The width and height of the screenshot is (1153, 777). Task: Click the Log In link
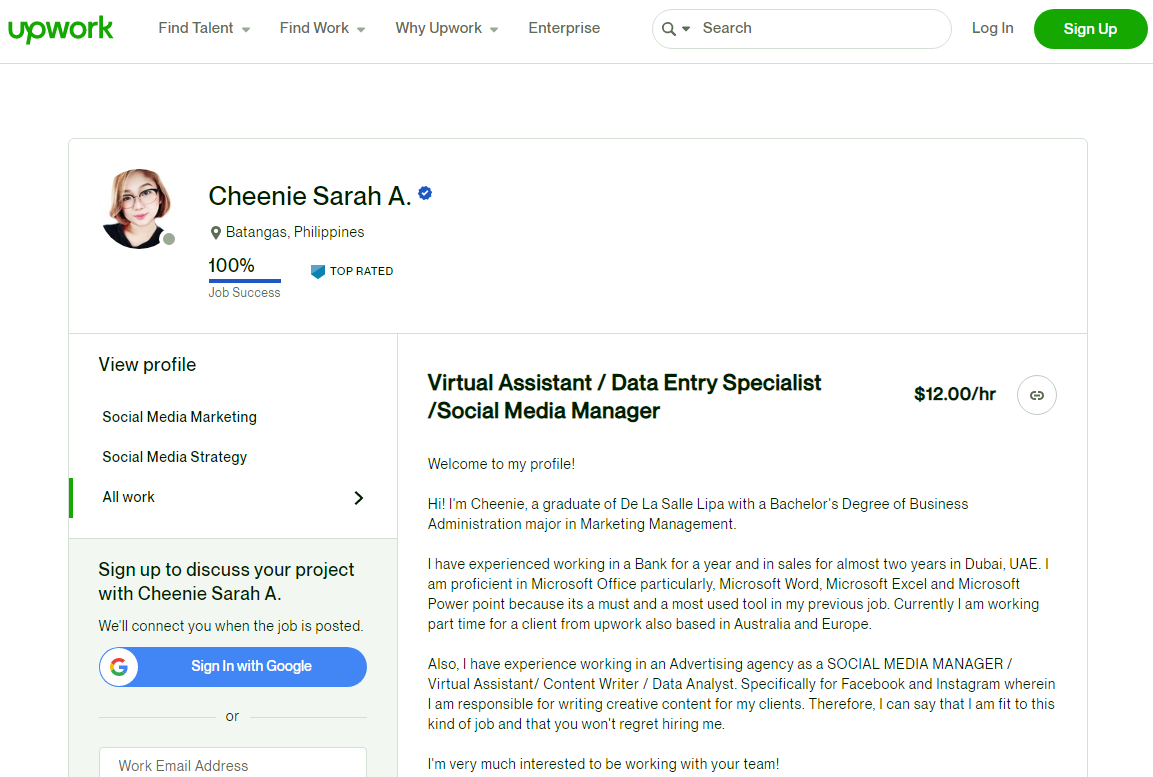point(992,28)
